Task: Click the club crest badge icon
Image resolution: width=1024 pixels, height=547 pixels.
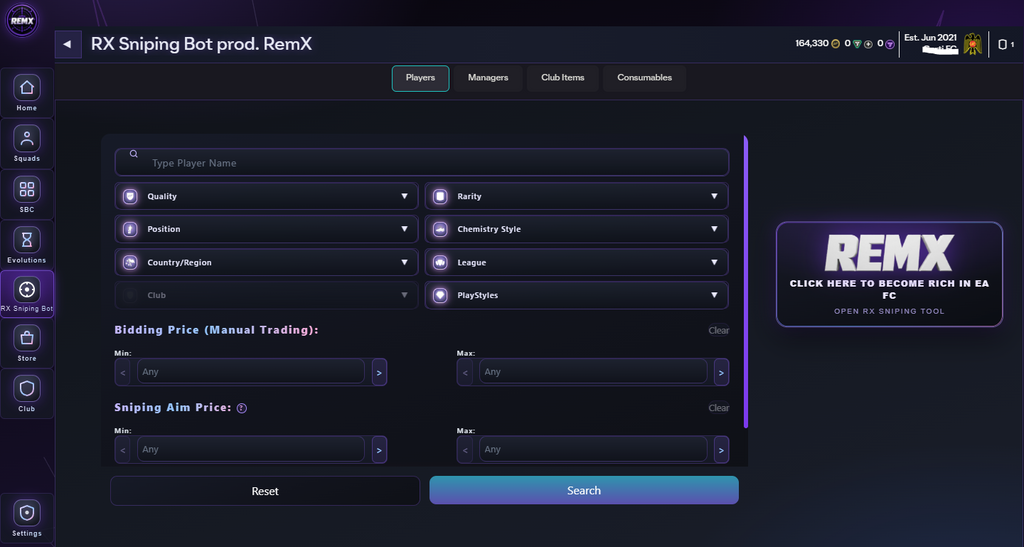Action: click(972, 44)
